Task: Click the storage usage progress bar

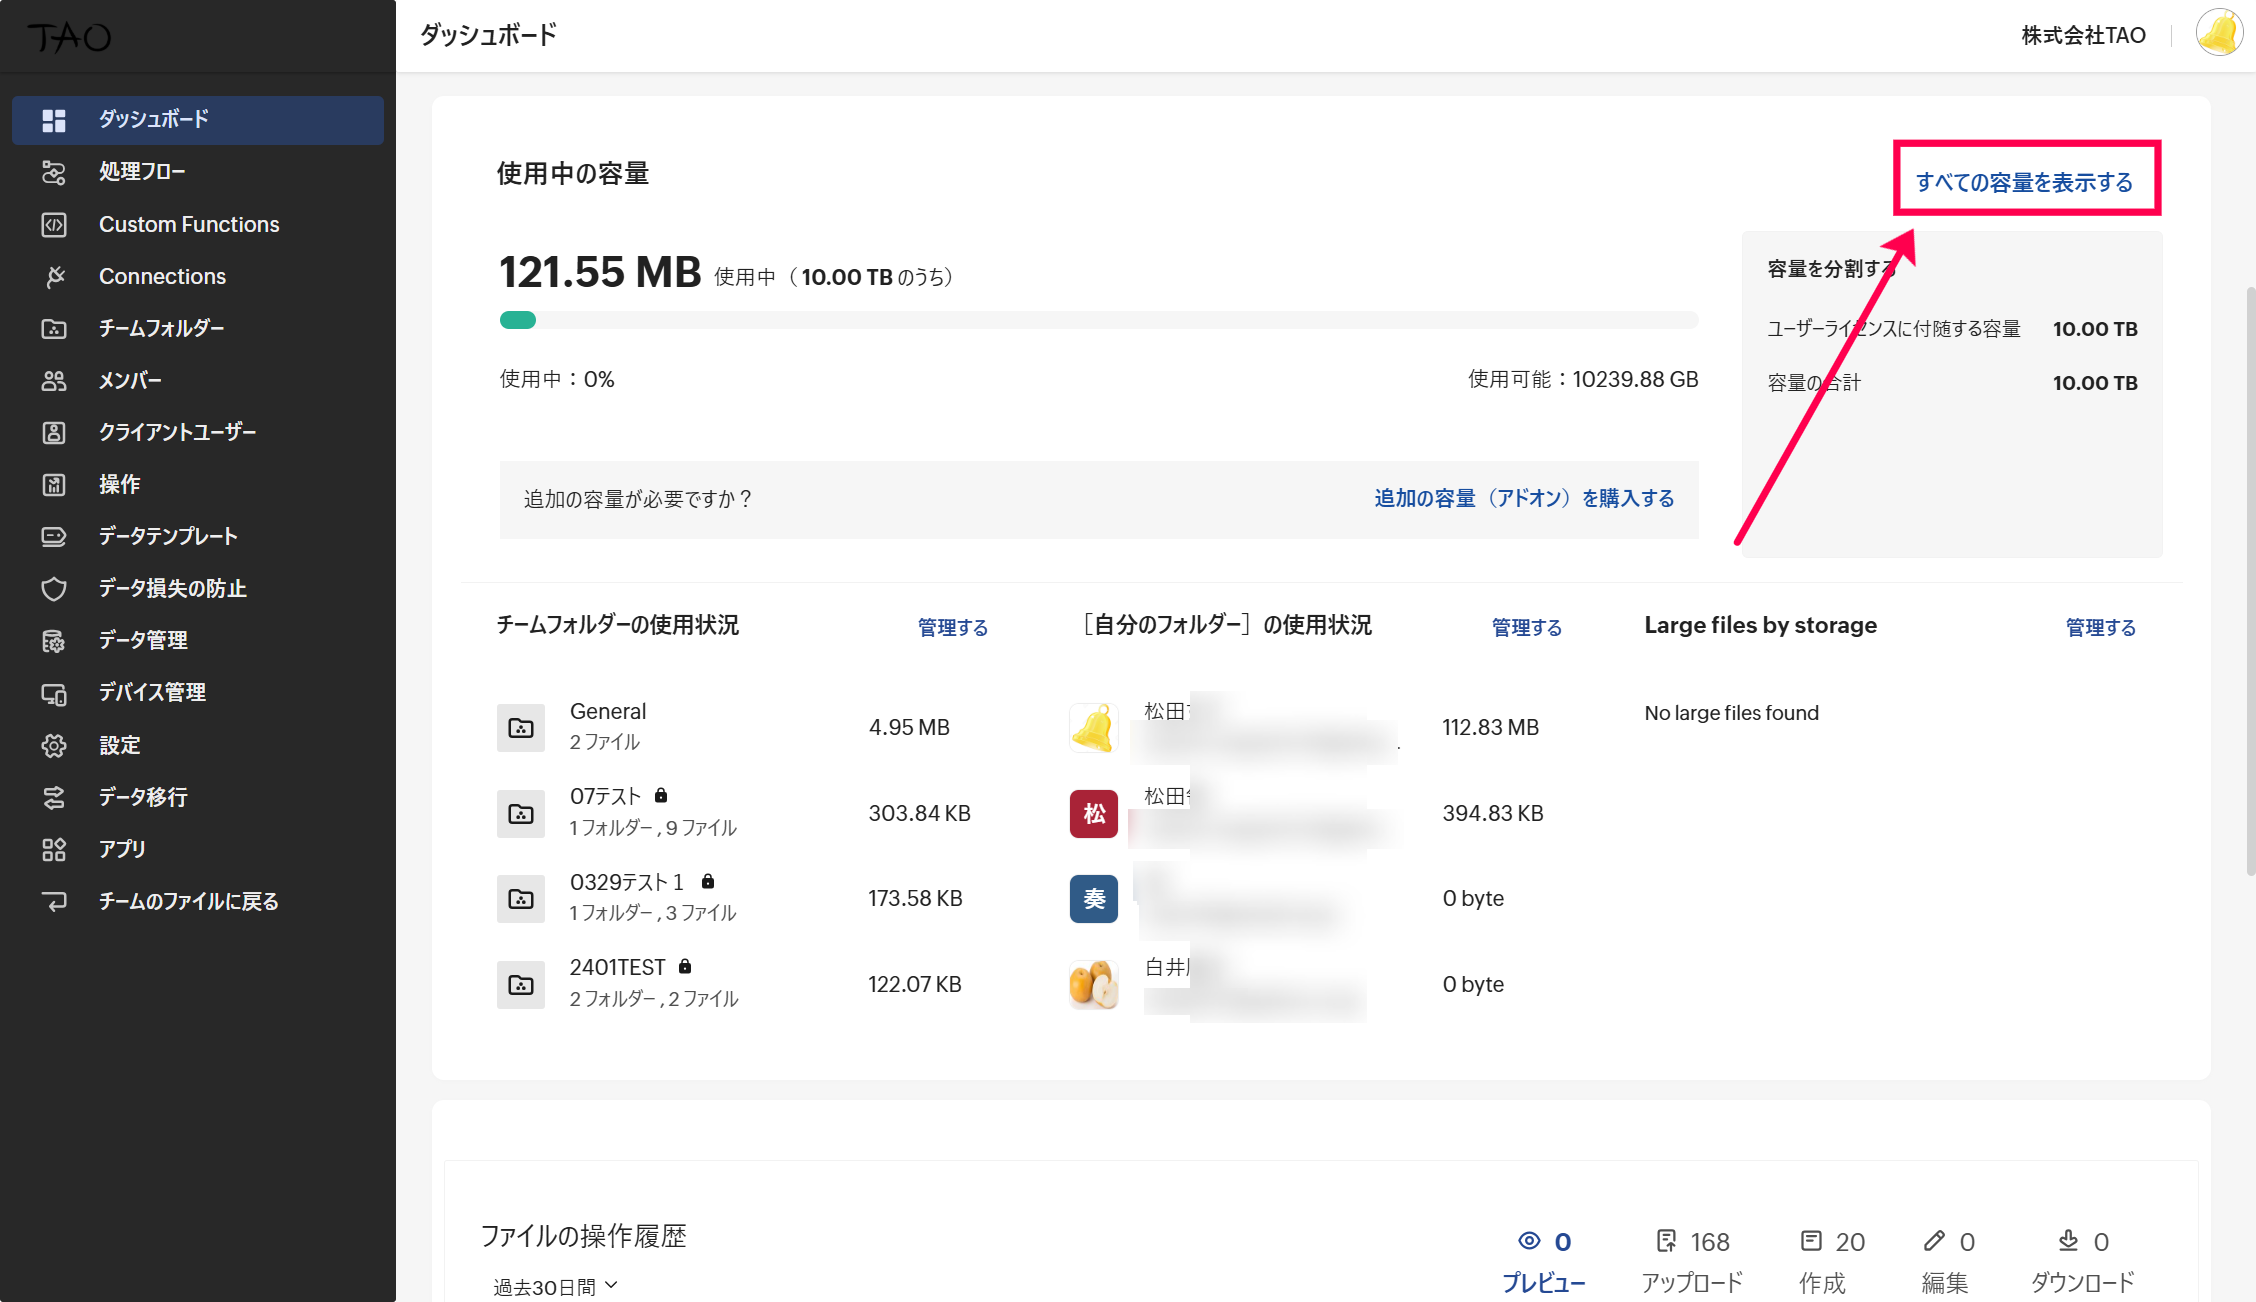Action: 1098,320
